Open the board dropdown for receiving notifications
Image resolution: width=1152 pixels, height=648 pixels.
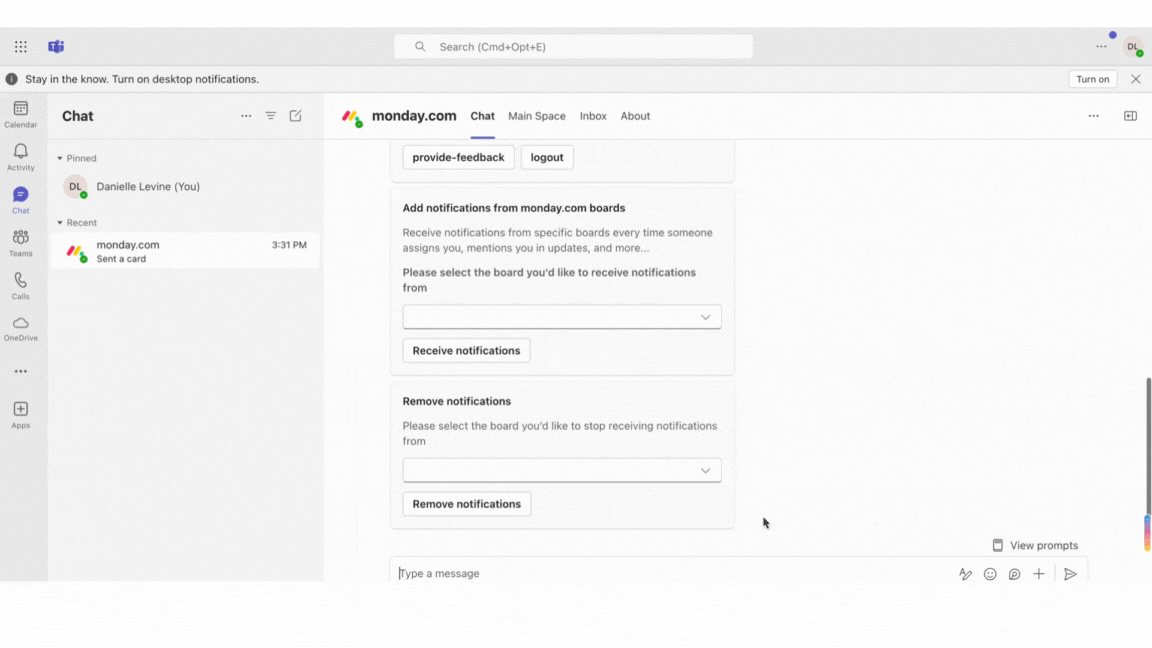coord(562,317)
